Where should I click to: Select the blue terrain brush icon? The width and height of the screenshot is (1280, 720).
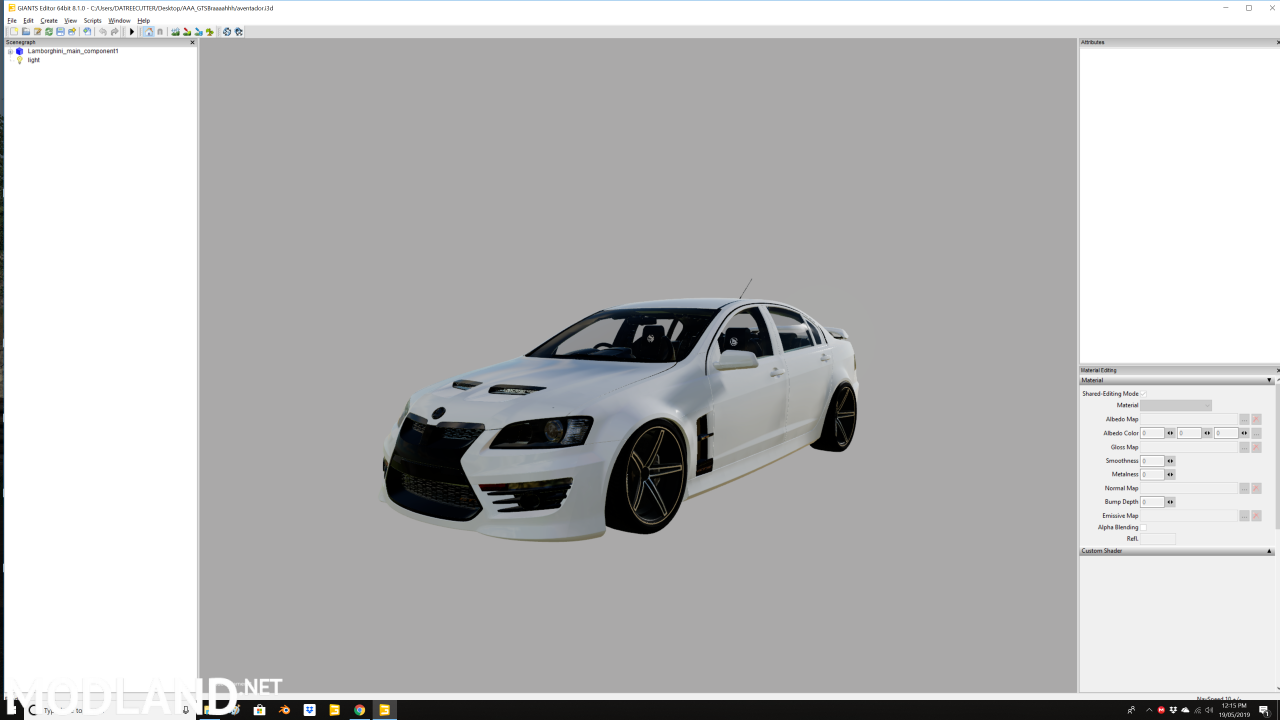(x=198, y=32)
